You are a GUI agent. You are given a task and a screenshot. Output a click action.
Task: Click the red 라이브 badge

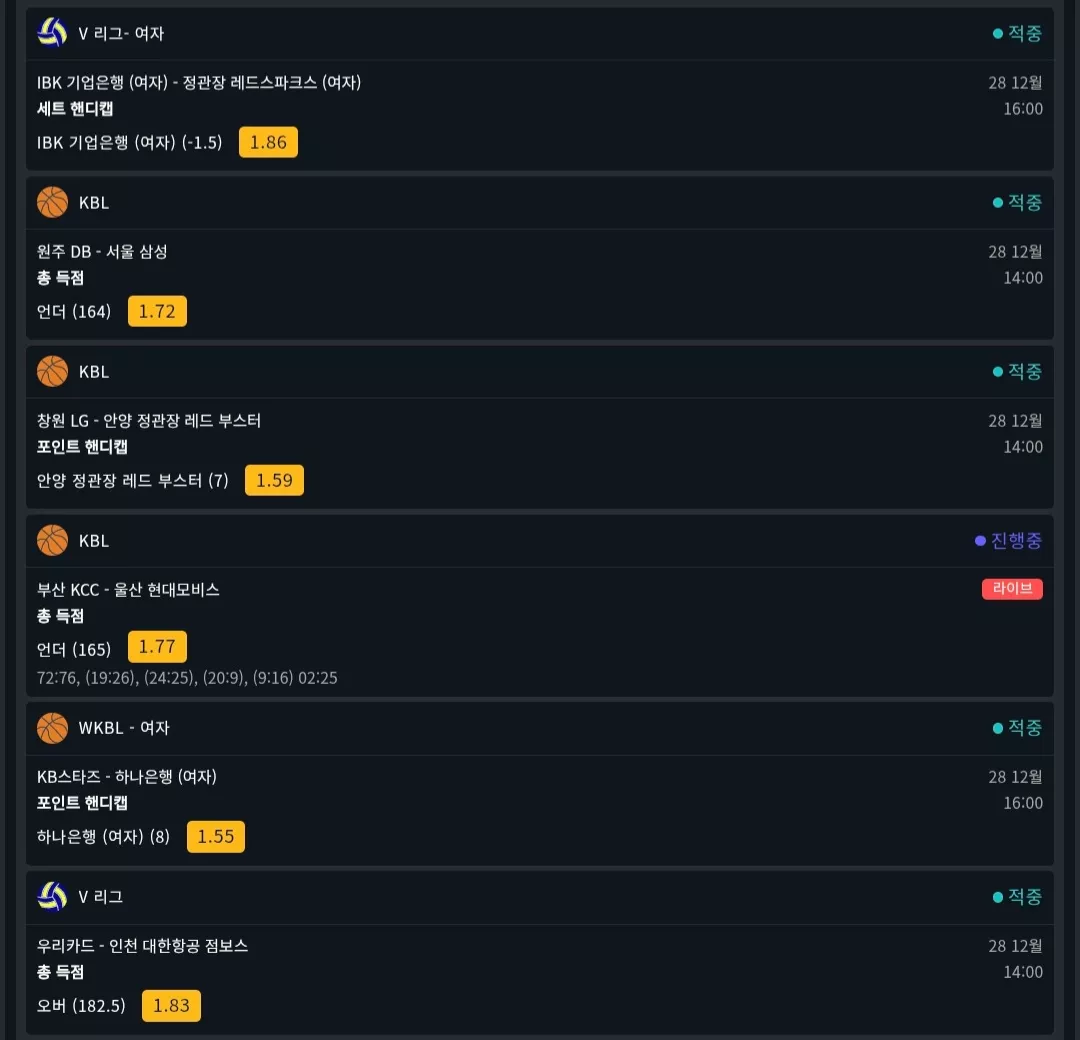coord(1012,589)
